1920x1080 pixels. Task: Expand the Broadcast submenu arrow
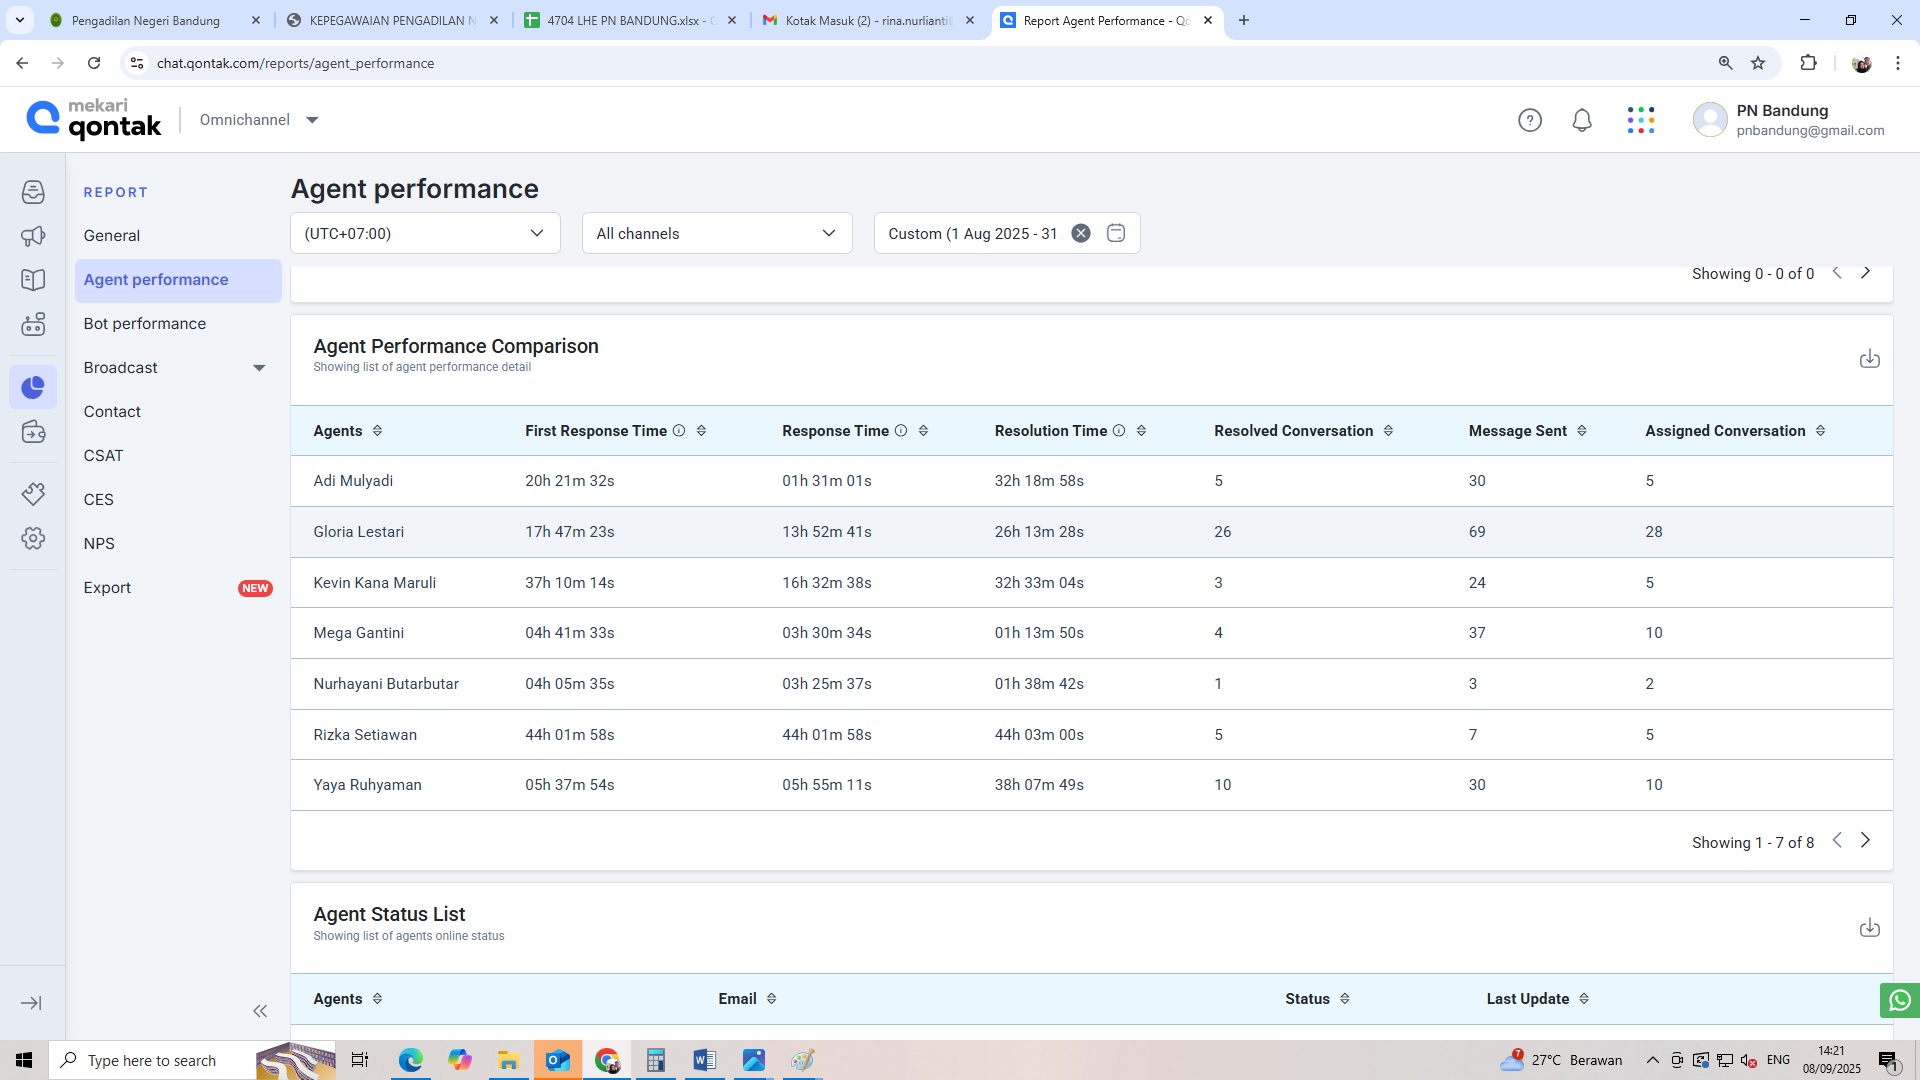(259, 368)
